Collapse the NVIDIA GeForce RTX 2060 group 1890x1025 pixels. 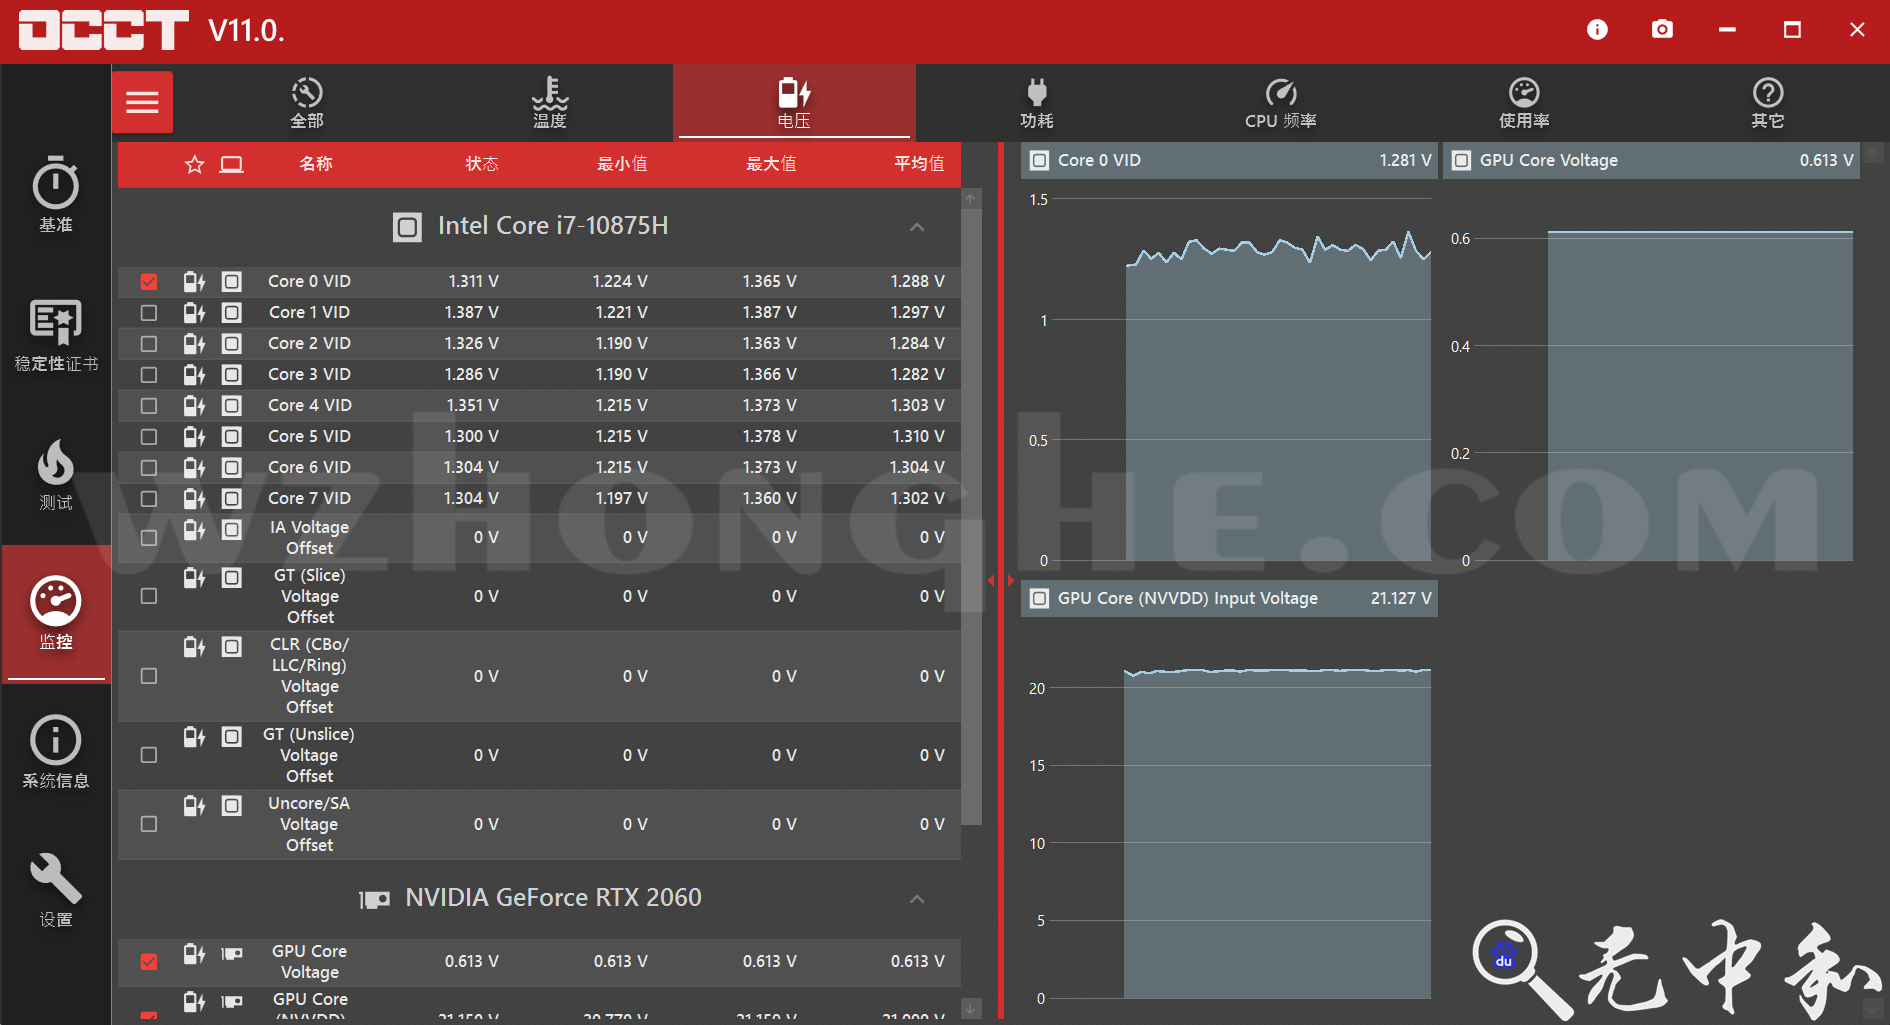917,899
